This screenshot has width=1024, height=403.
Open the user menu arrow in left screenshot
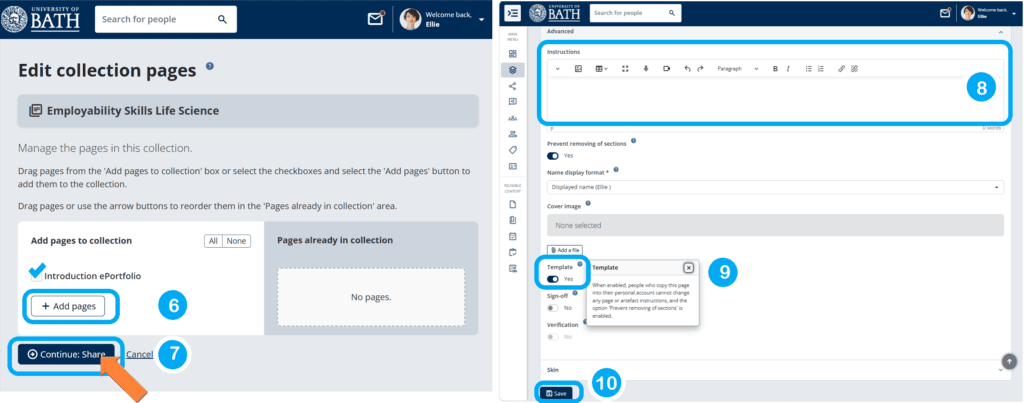point(481,20)
